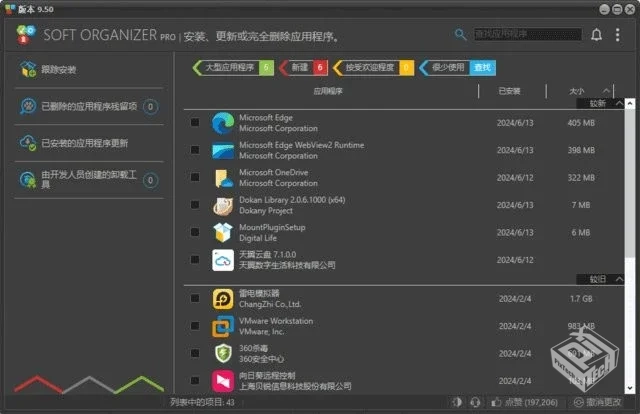Click the 360杀毒 shield icon

point(223,354)
